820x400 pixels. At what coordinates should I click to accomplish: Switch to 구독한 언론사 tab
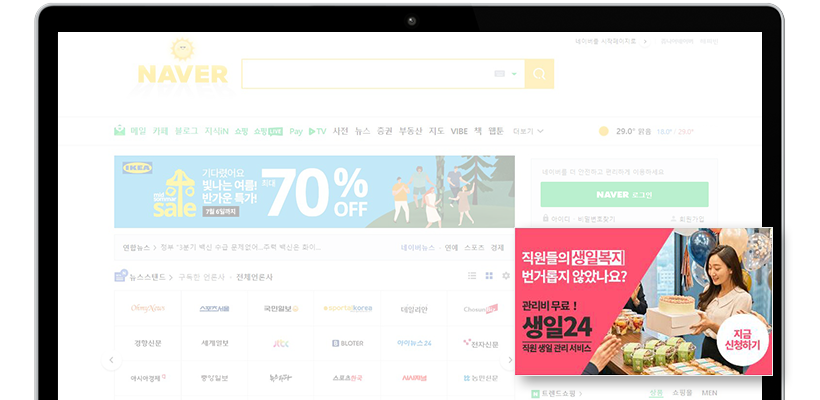click(x=201, y=277)
